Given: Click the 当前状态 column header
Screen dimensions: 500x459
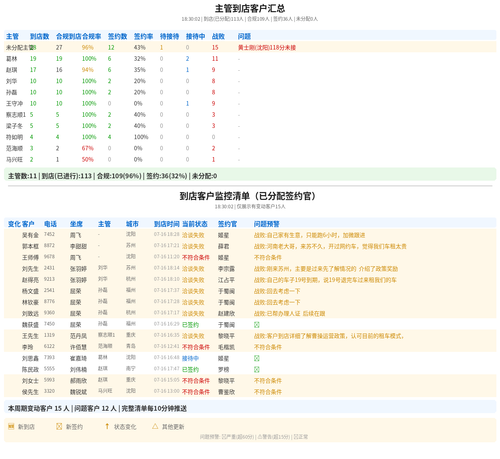Looking at the screenshot, I should [x=195, y=224].
